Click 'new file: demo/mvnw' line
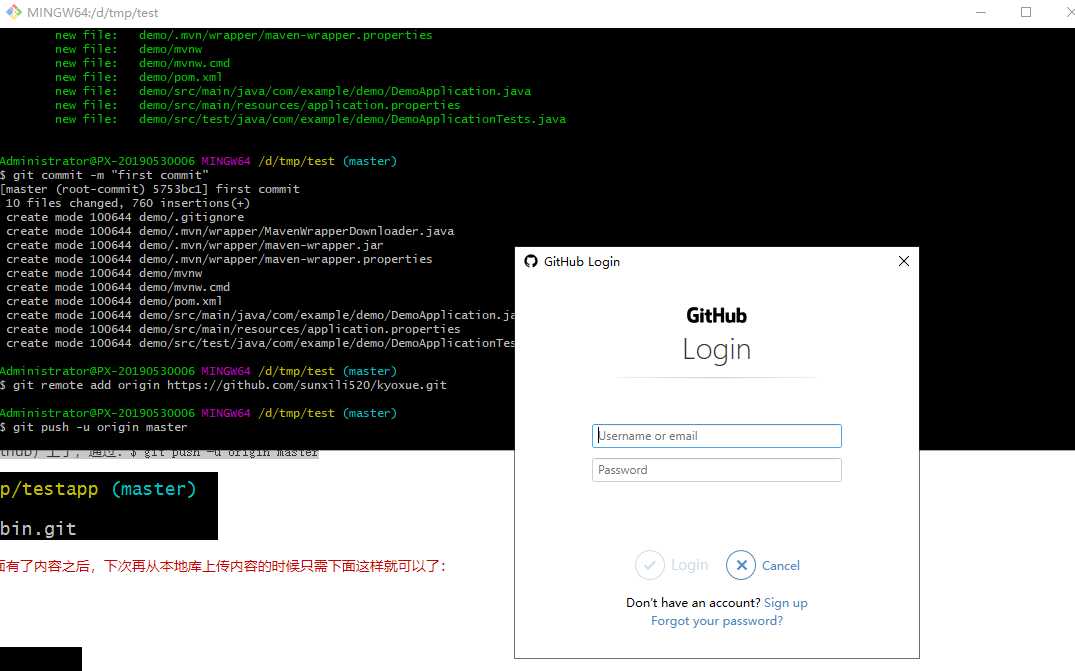 click(x=129, y=49)
